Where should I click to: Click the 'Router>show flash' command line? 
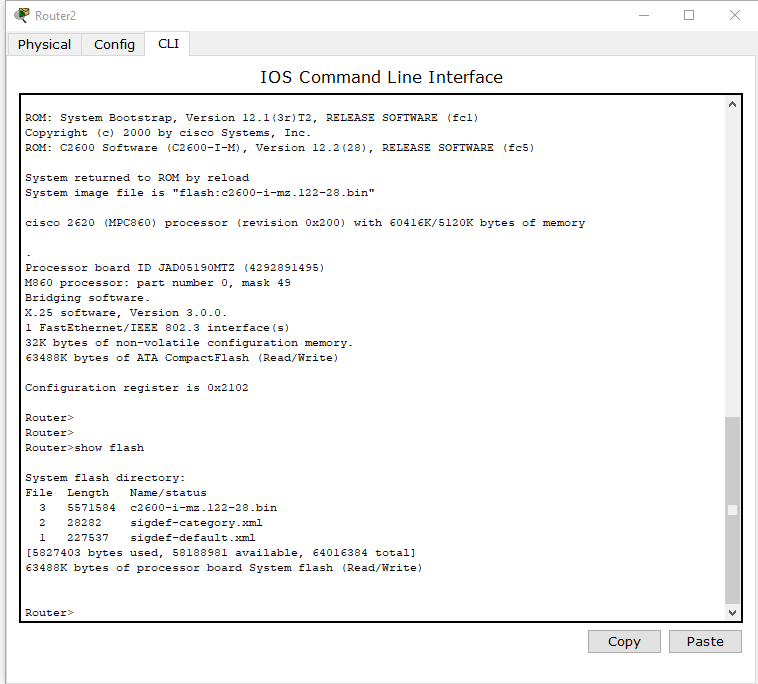click(85, 448)
